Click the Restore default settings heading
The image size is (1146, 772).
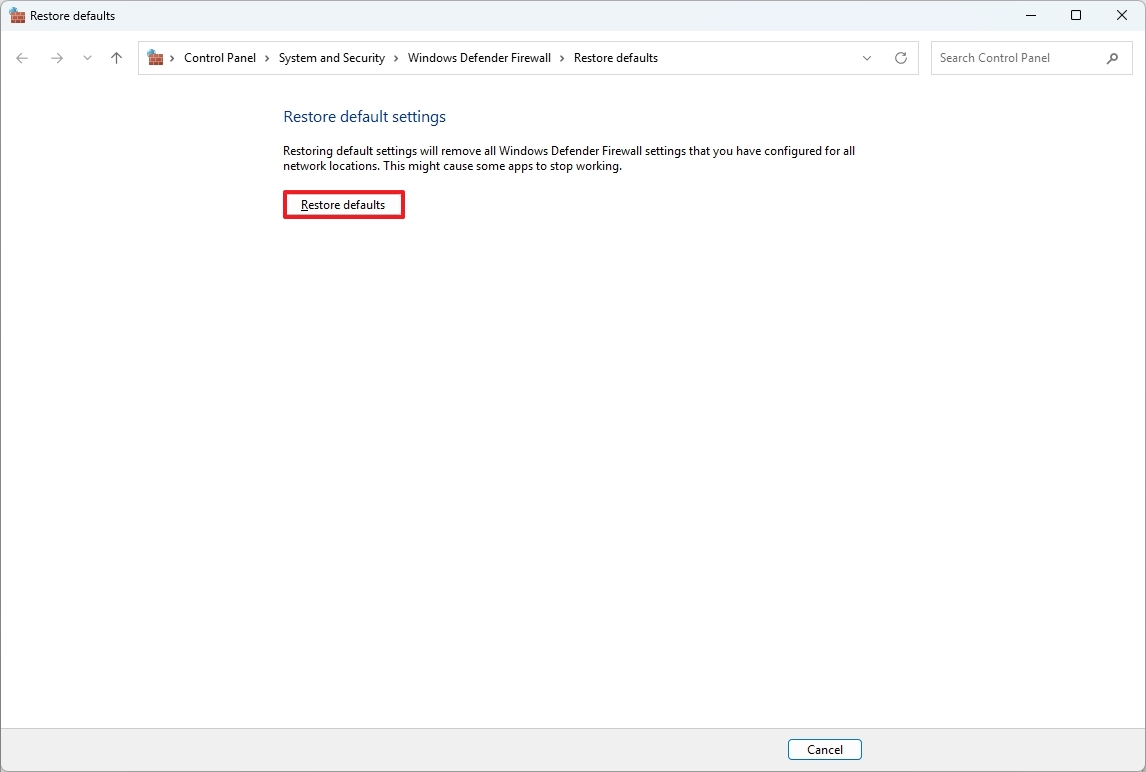pos(364,117)
